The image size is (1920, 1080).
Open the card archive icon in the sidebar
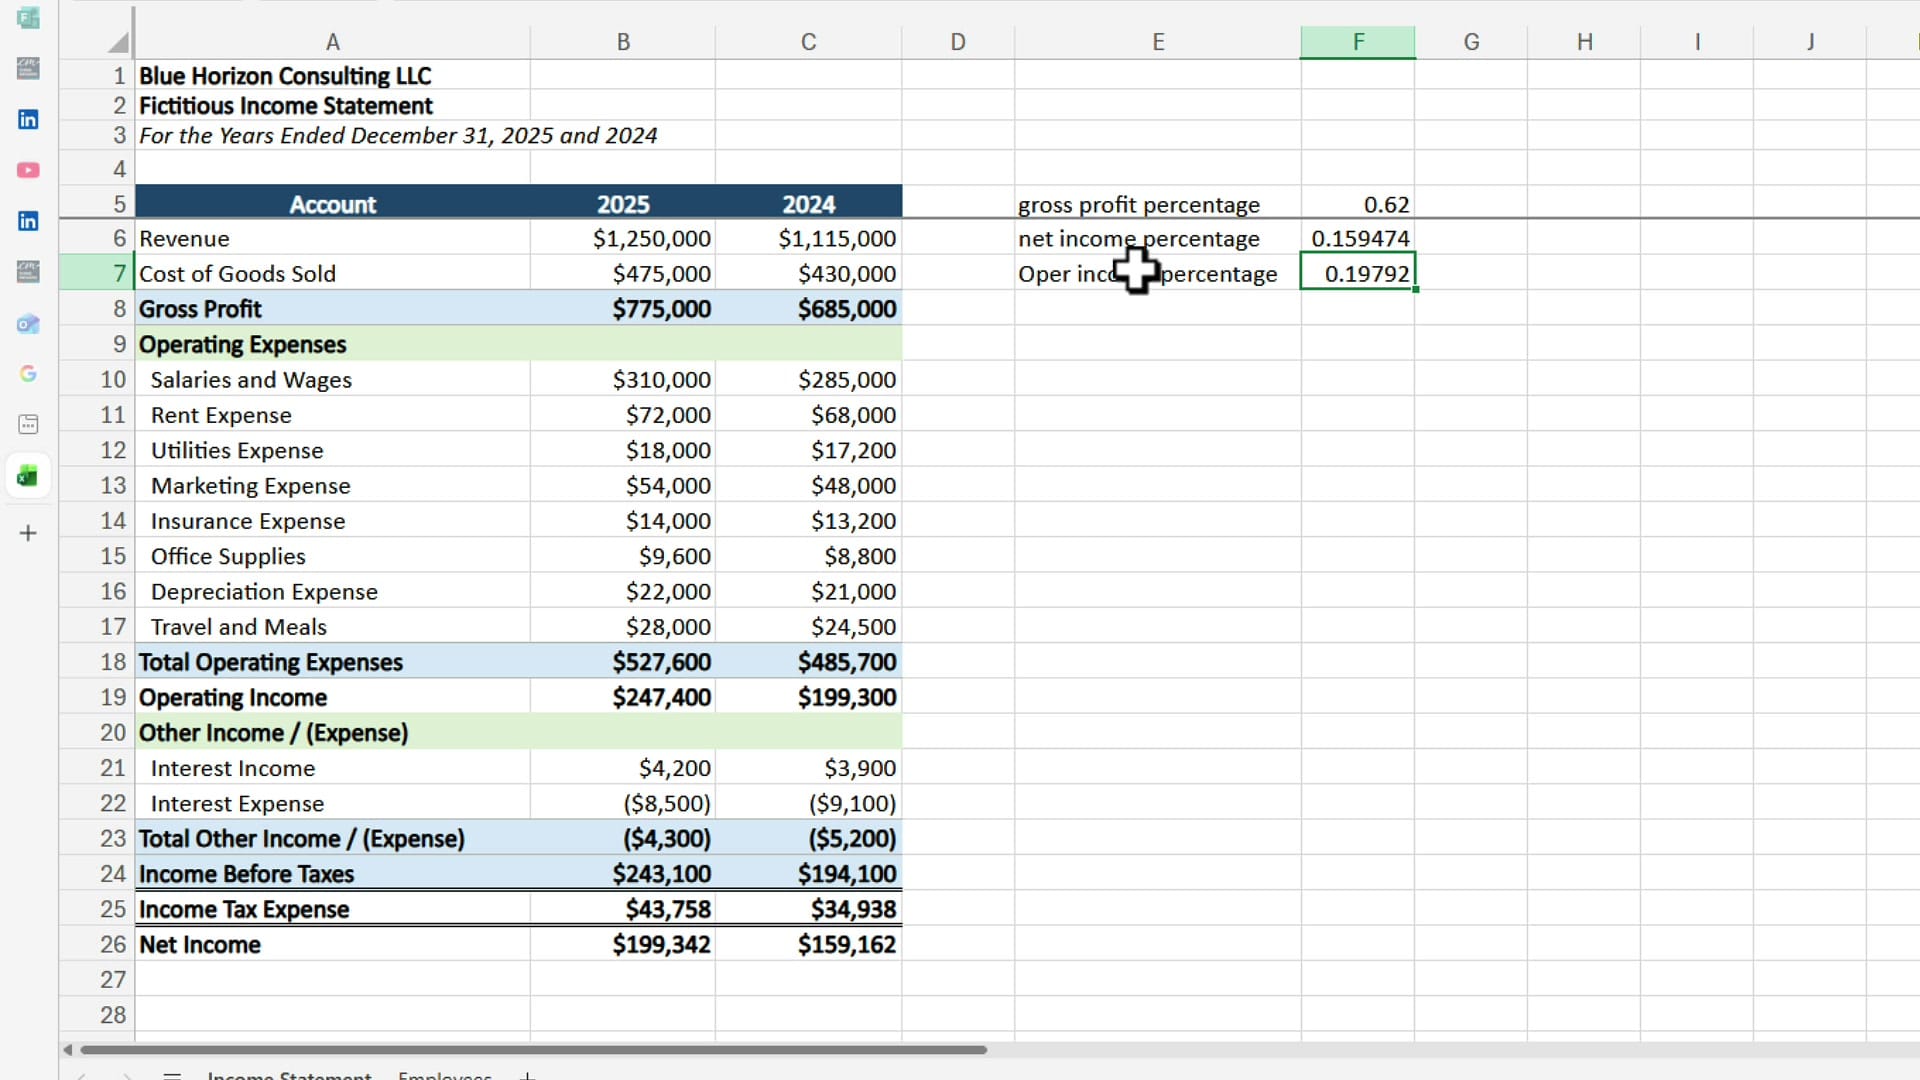coord(28,424)
